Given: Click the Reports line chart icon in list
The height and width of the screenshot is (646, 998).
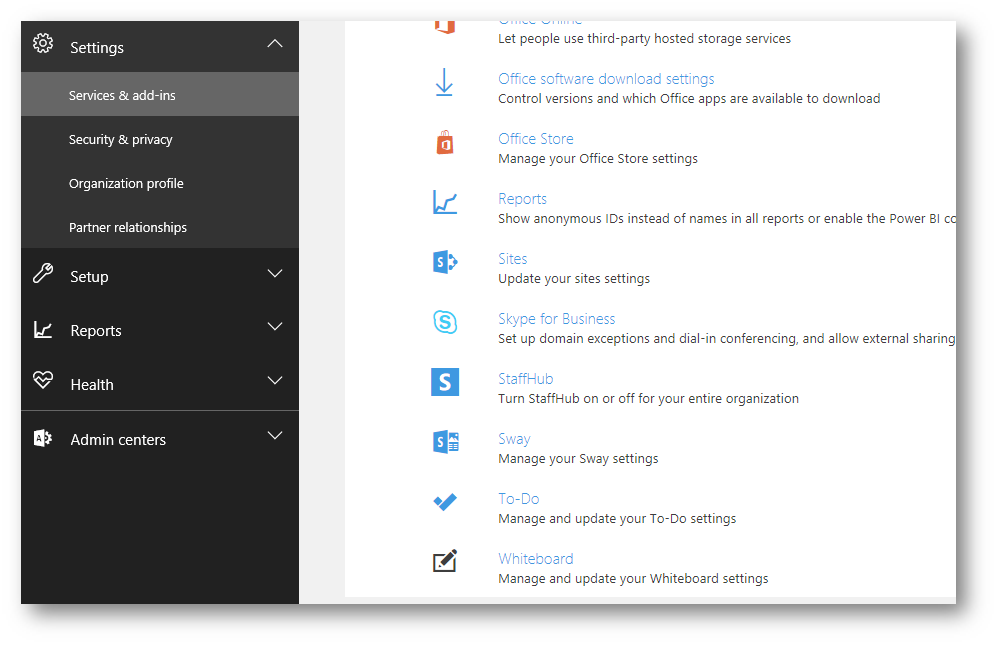Looking at the screenshot, I should pyautogui.click(x=445, y=202).
